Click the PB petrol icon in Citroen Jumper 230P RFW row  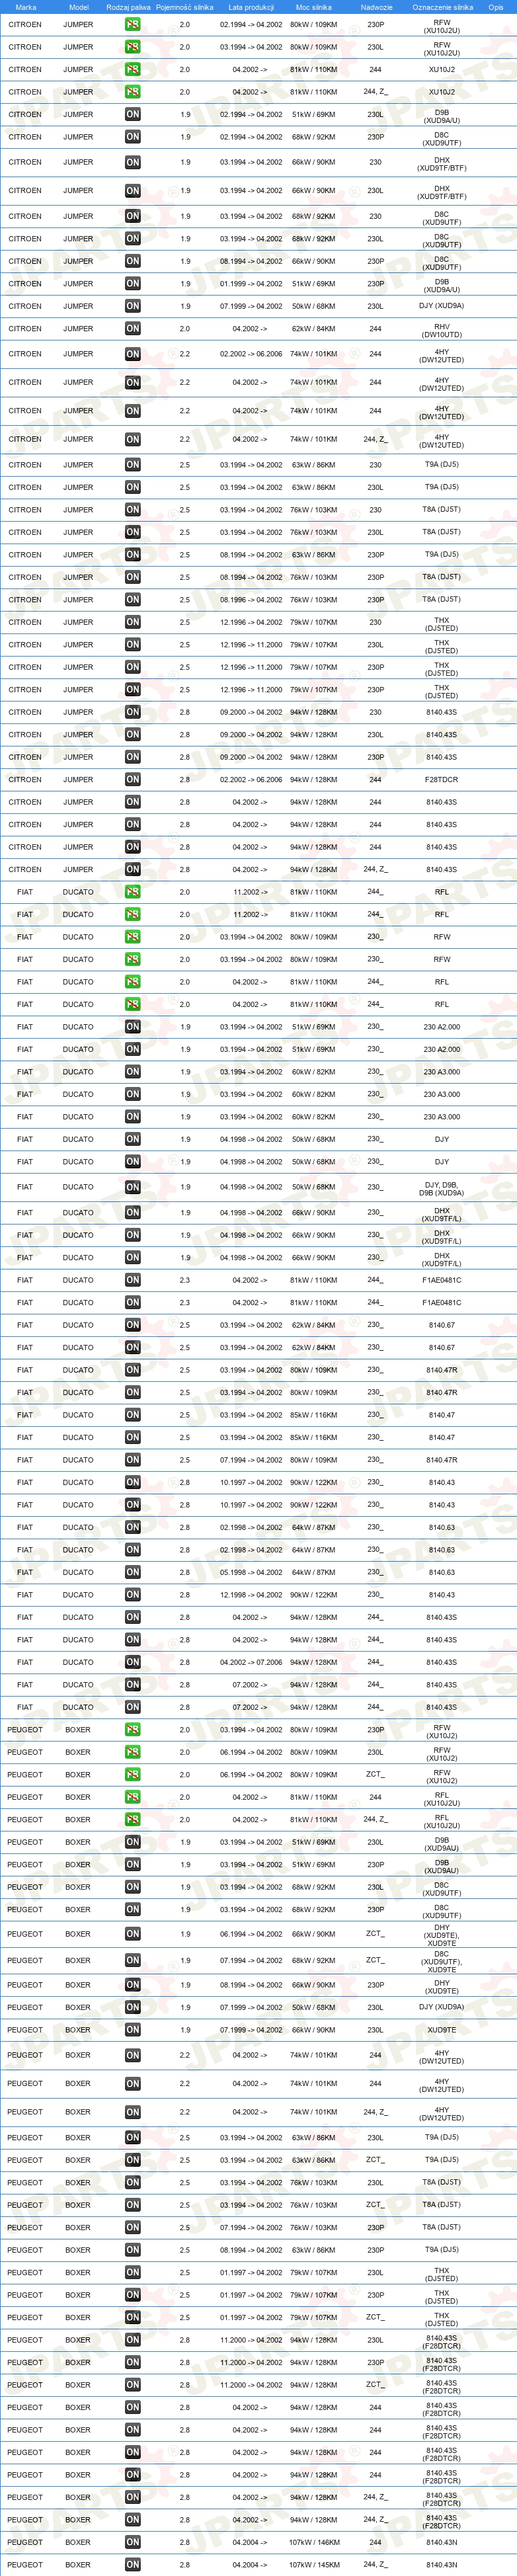[x=132, y=24]
